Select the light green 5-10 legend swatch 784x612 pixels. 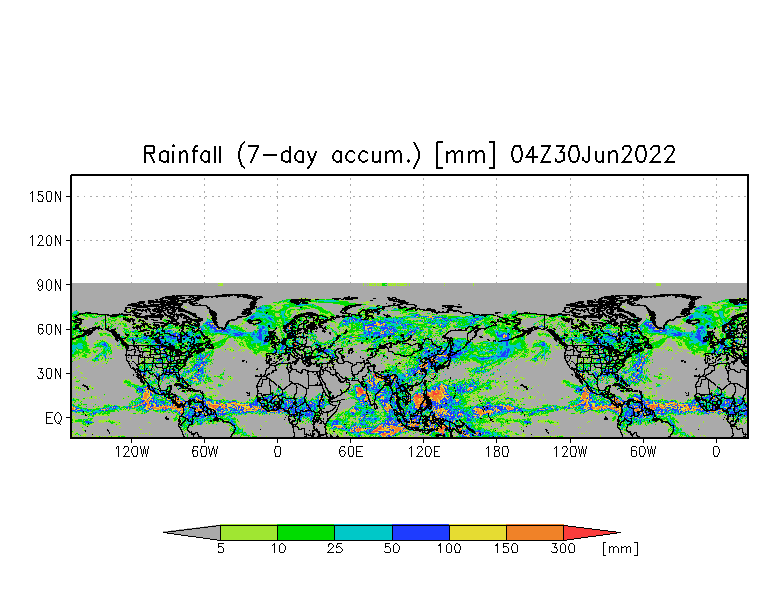pos(249,532)
